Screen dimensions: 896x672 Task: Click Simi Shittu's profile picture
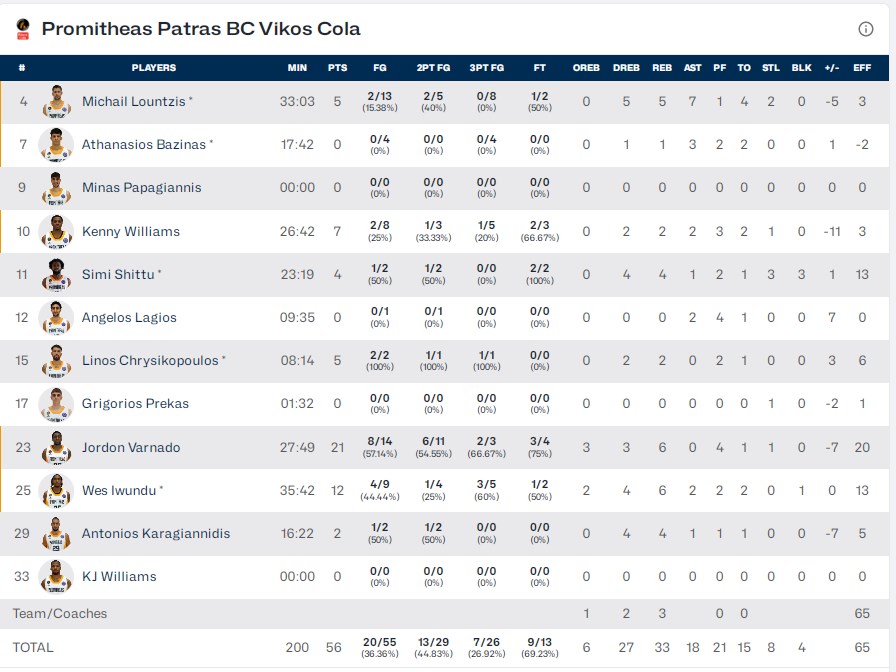[x=56, y=274]
